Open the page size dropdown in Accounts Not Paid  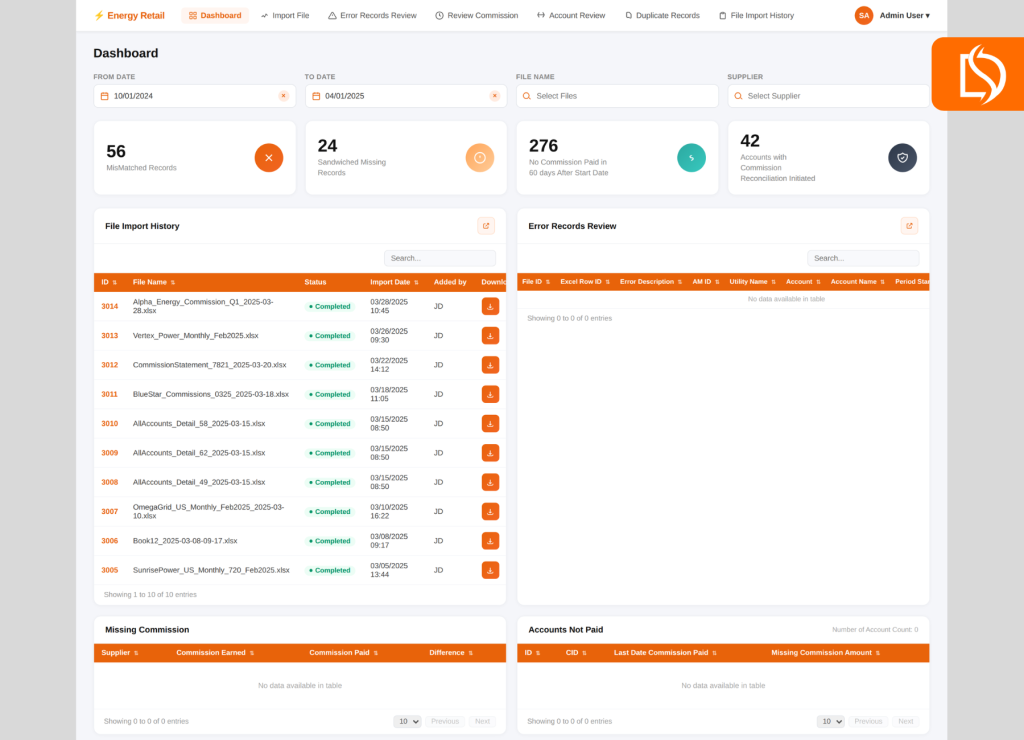[x=830, y=720]
